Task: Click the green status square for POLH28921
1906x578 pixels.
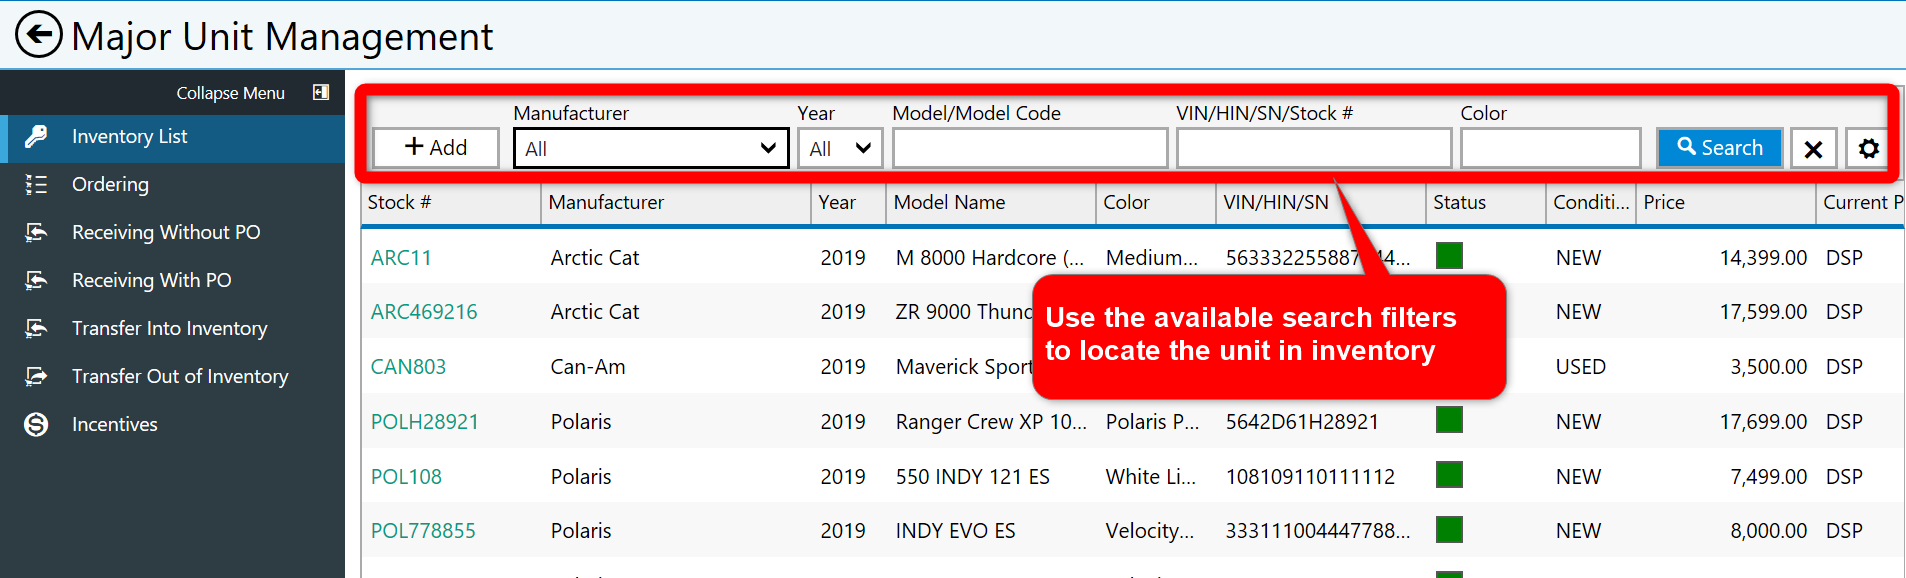Action: 1449,420
